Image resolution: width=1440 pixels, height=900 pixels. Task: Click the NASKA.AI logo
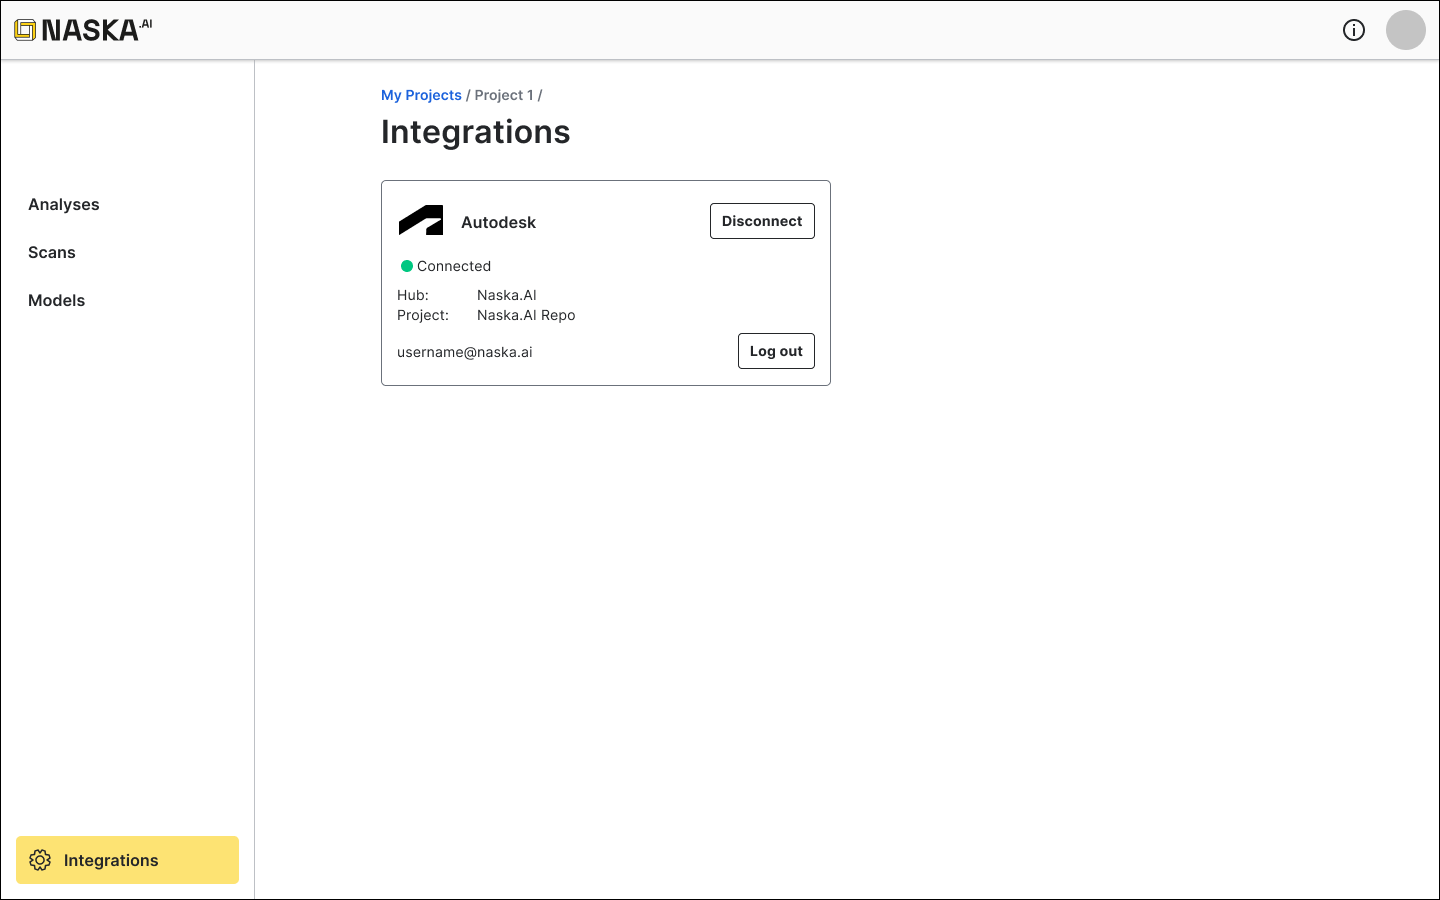coord(83,30)
